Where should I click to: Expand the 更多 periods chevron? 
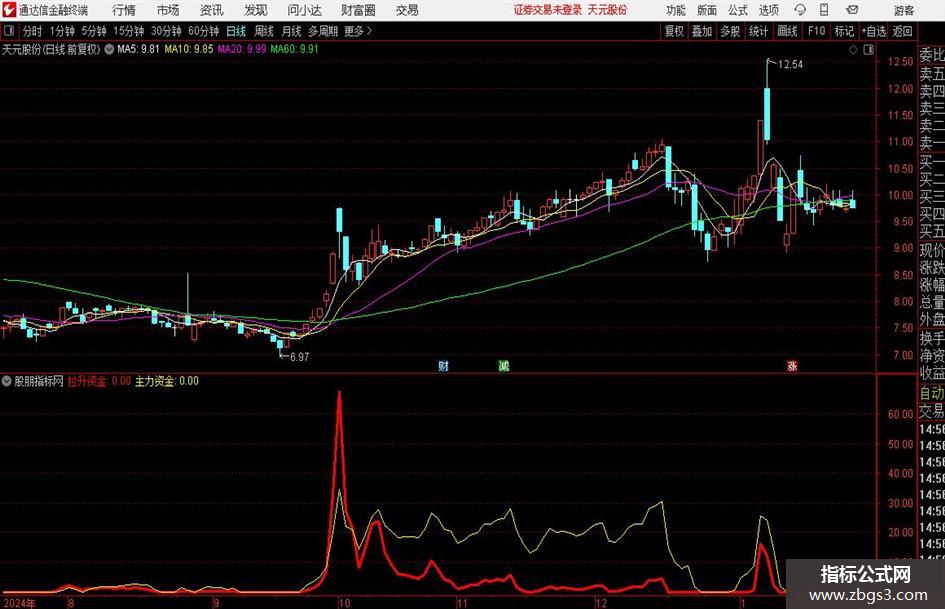point(369,31)
